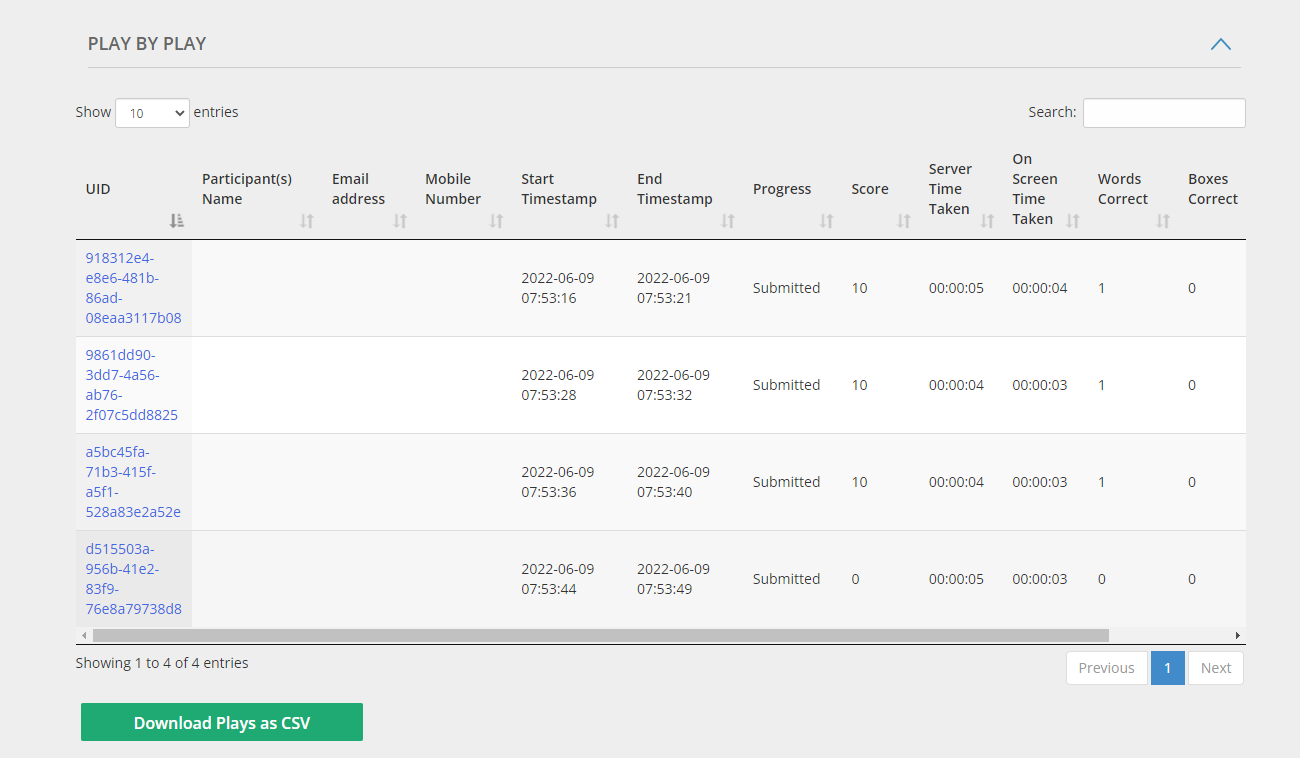
Task: Sort by Words Correct sort icon
Action: click(x=1163, y=221)
